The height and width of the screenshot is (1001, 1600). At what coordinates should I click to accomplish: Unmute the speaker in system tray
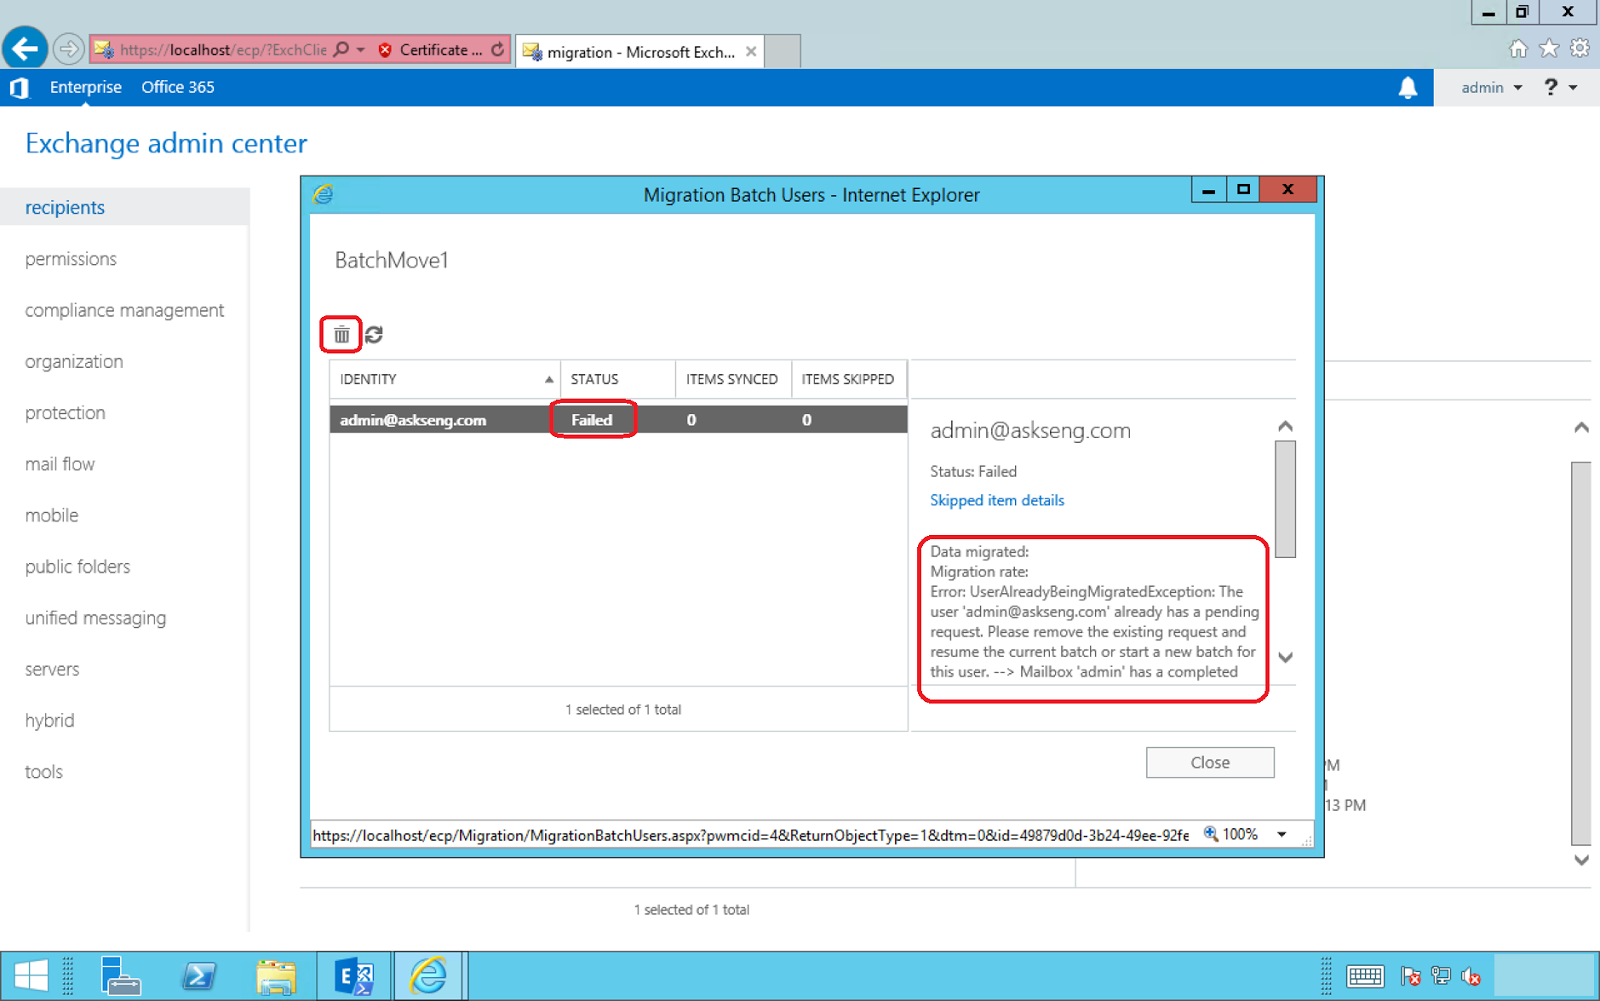[x=1470, y=976]
